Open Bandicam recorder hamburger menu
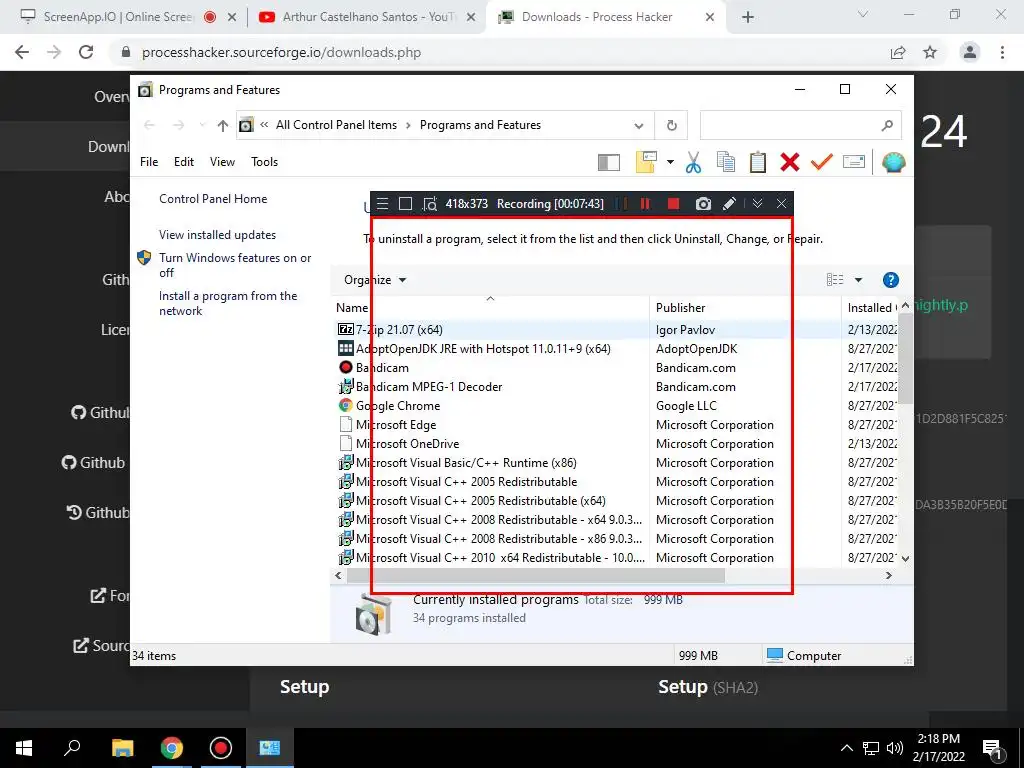Screen dimensions: 1024x768 pos(383,204)
